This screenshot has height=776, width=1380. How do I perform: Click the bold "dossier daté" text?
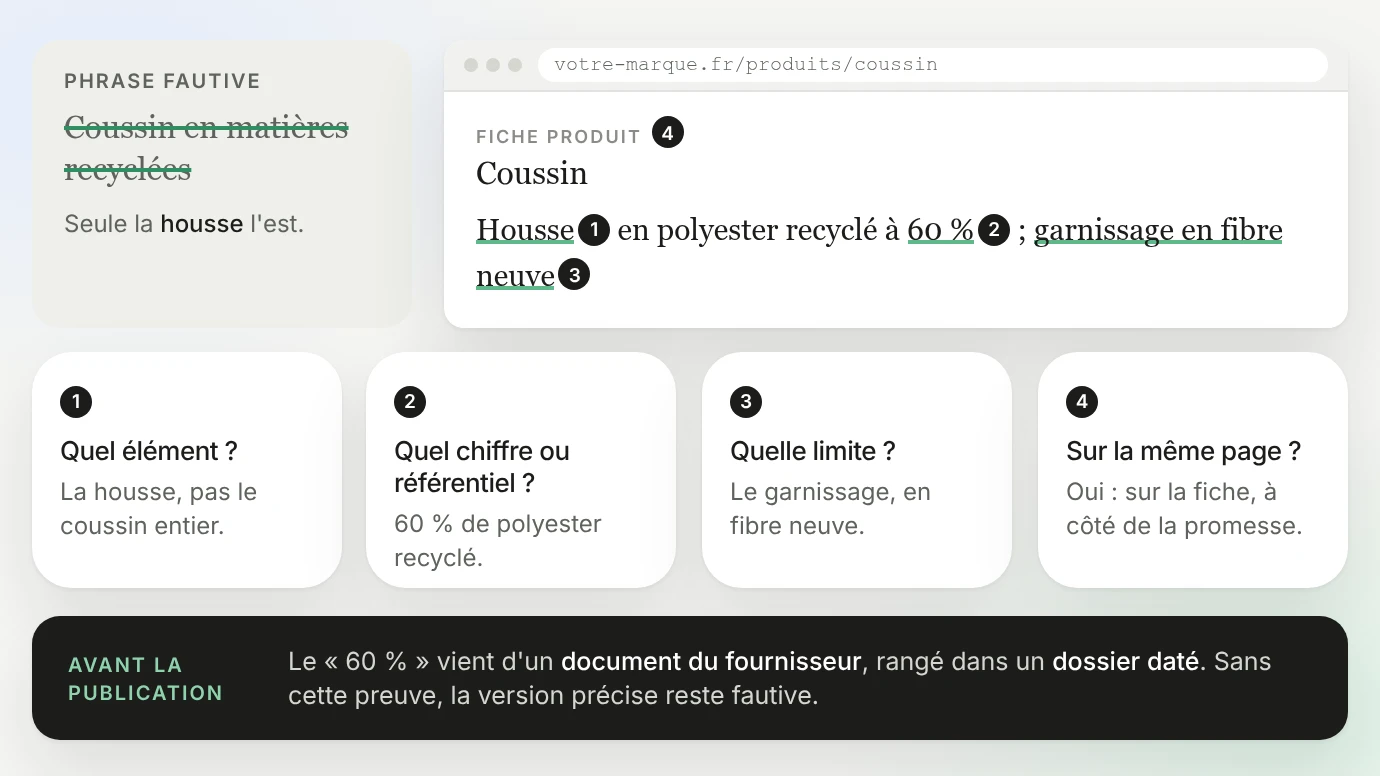(1125, 662)
